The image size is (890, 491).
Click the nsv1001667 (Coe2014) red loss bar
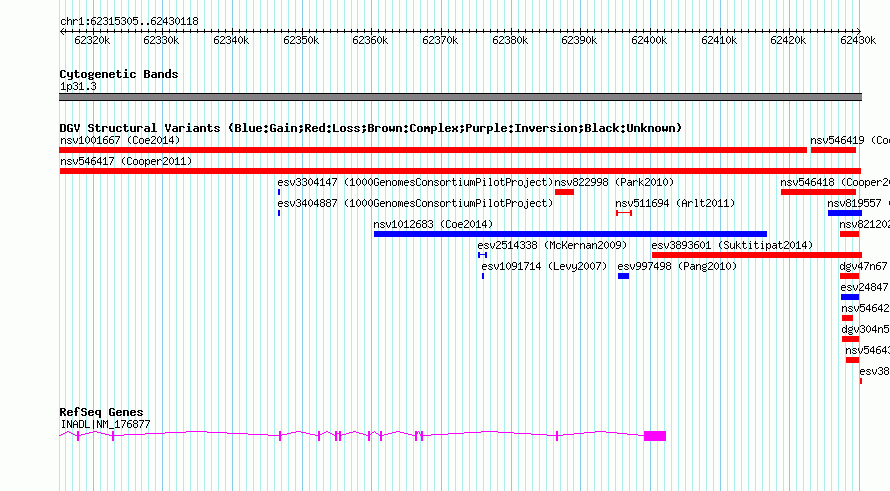(x=433, y=150)
